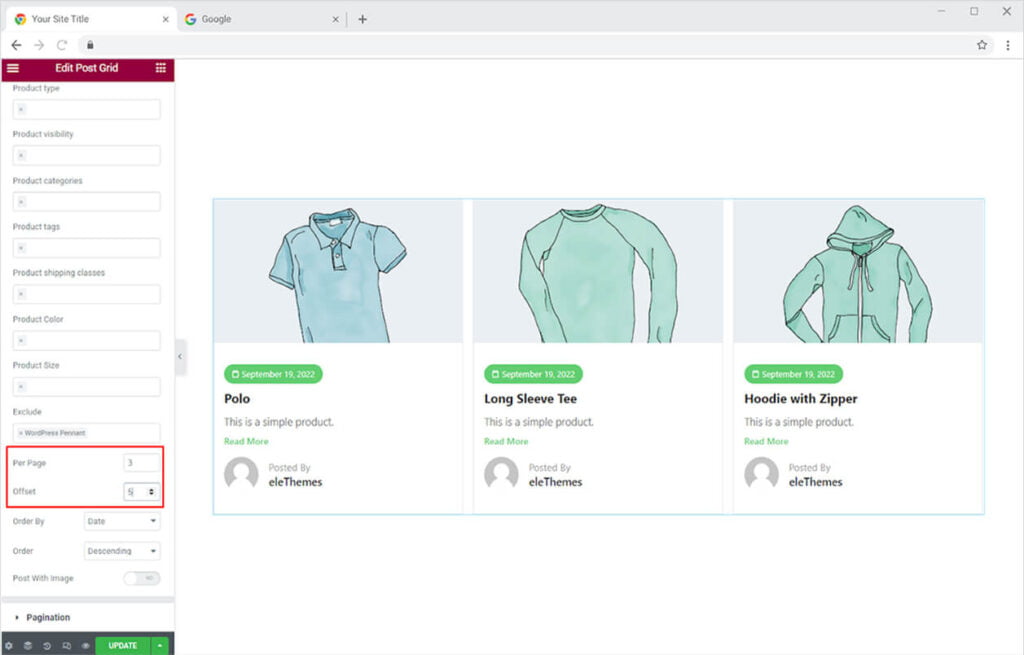Viewport: 1024px width, 655px height.
Task: Open the Navigator layers icon
Action: coord(28,646)
